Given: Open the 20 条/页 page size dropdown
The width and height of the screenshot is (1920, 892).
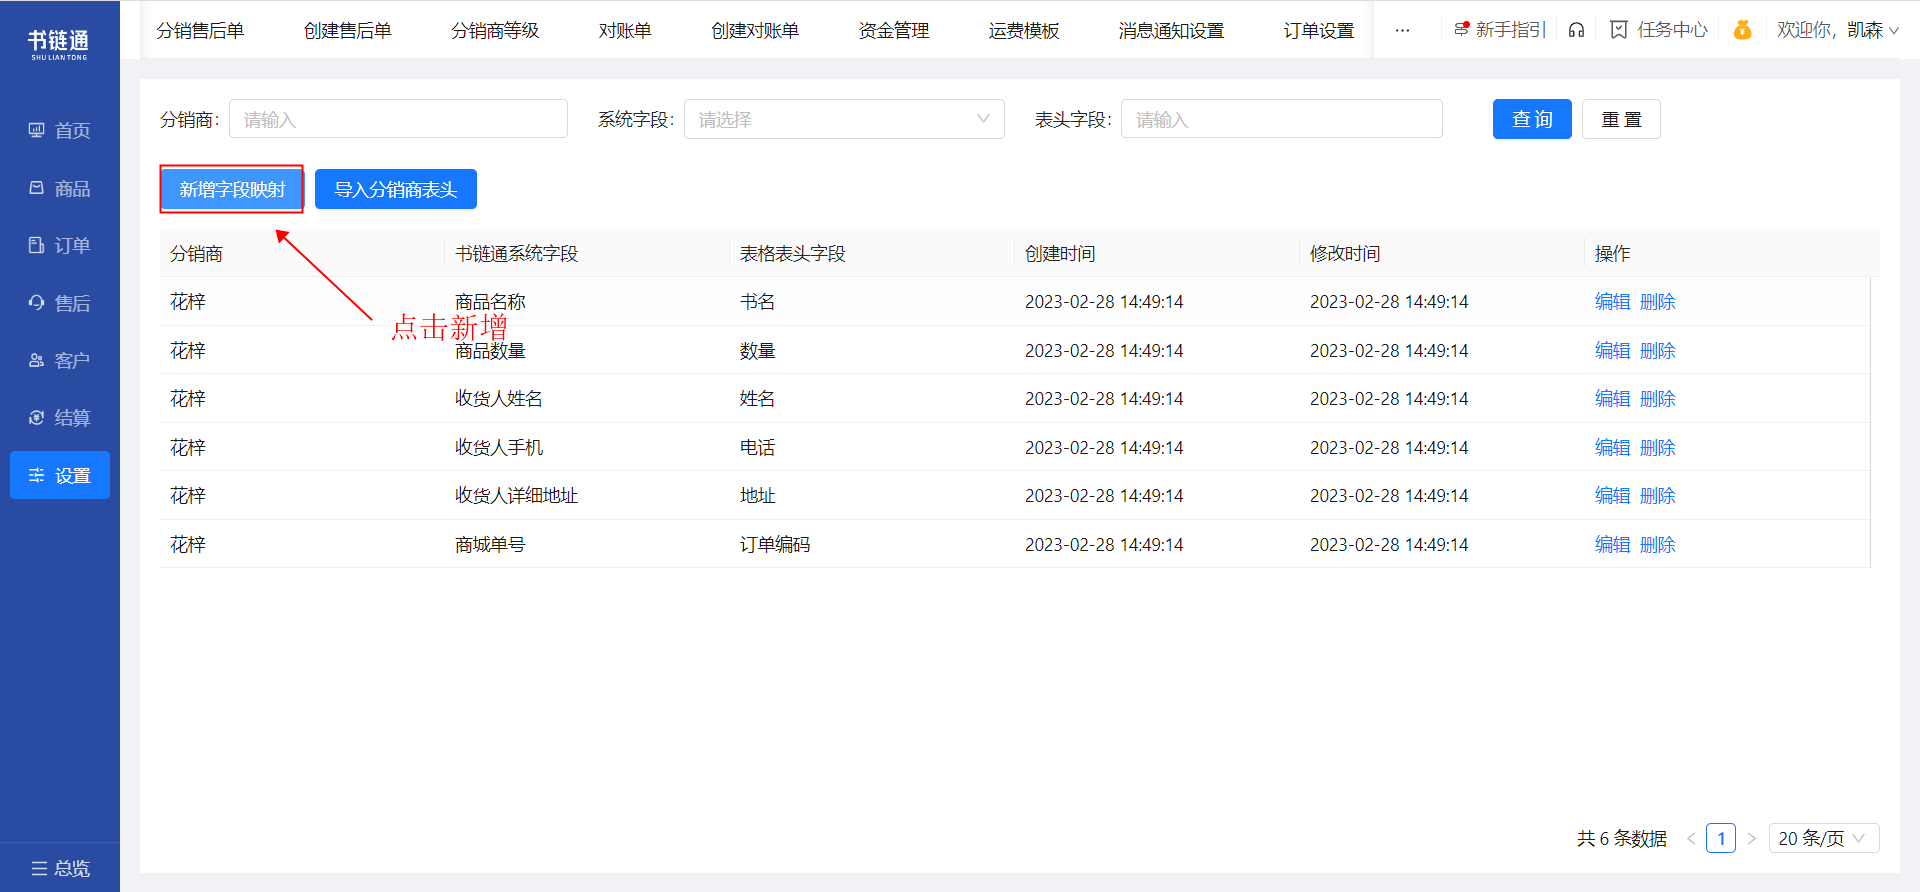Looking at the screenshot, I should [1824, 838].
